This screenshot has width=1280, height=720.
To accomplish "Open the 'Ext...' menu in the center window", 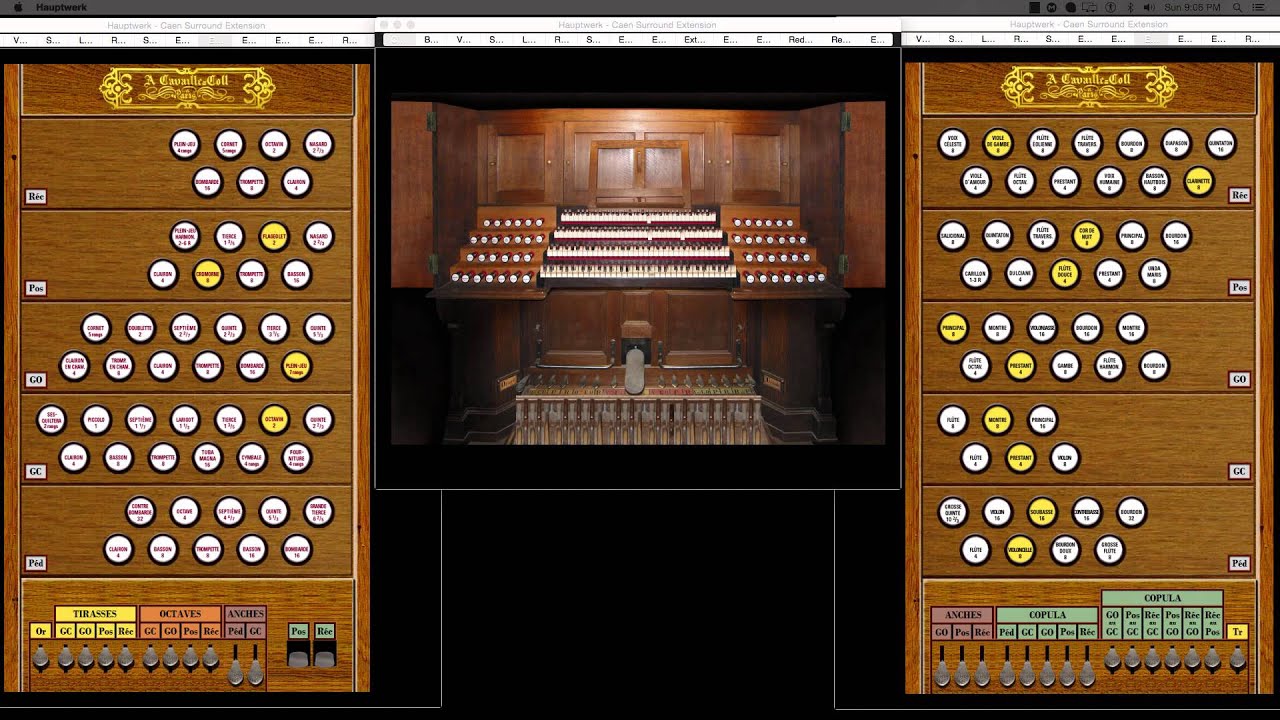I will coord(694,40).
